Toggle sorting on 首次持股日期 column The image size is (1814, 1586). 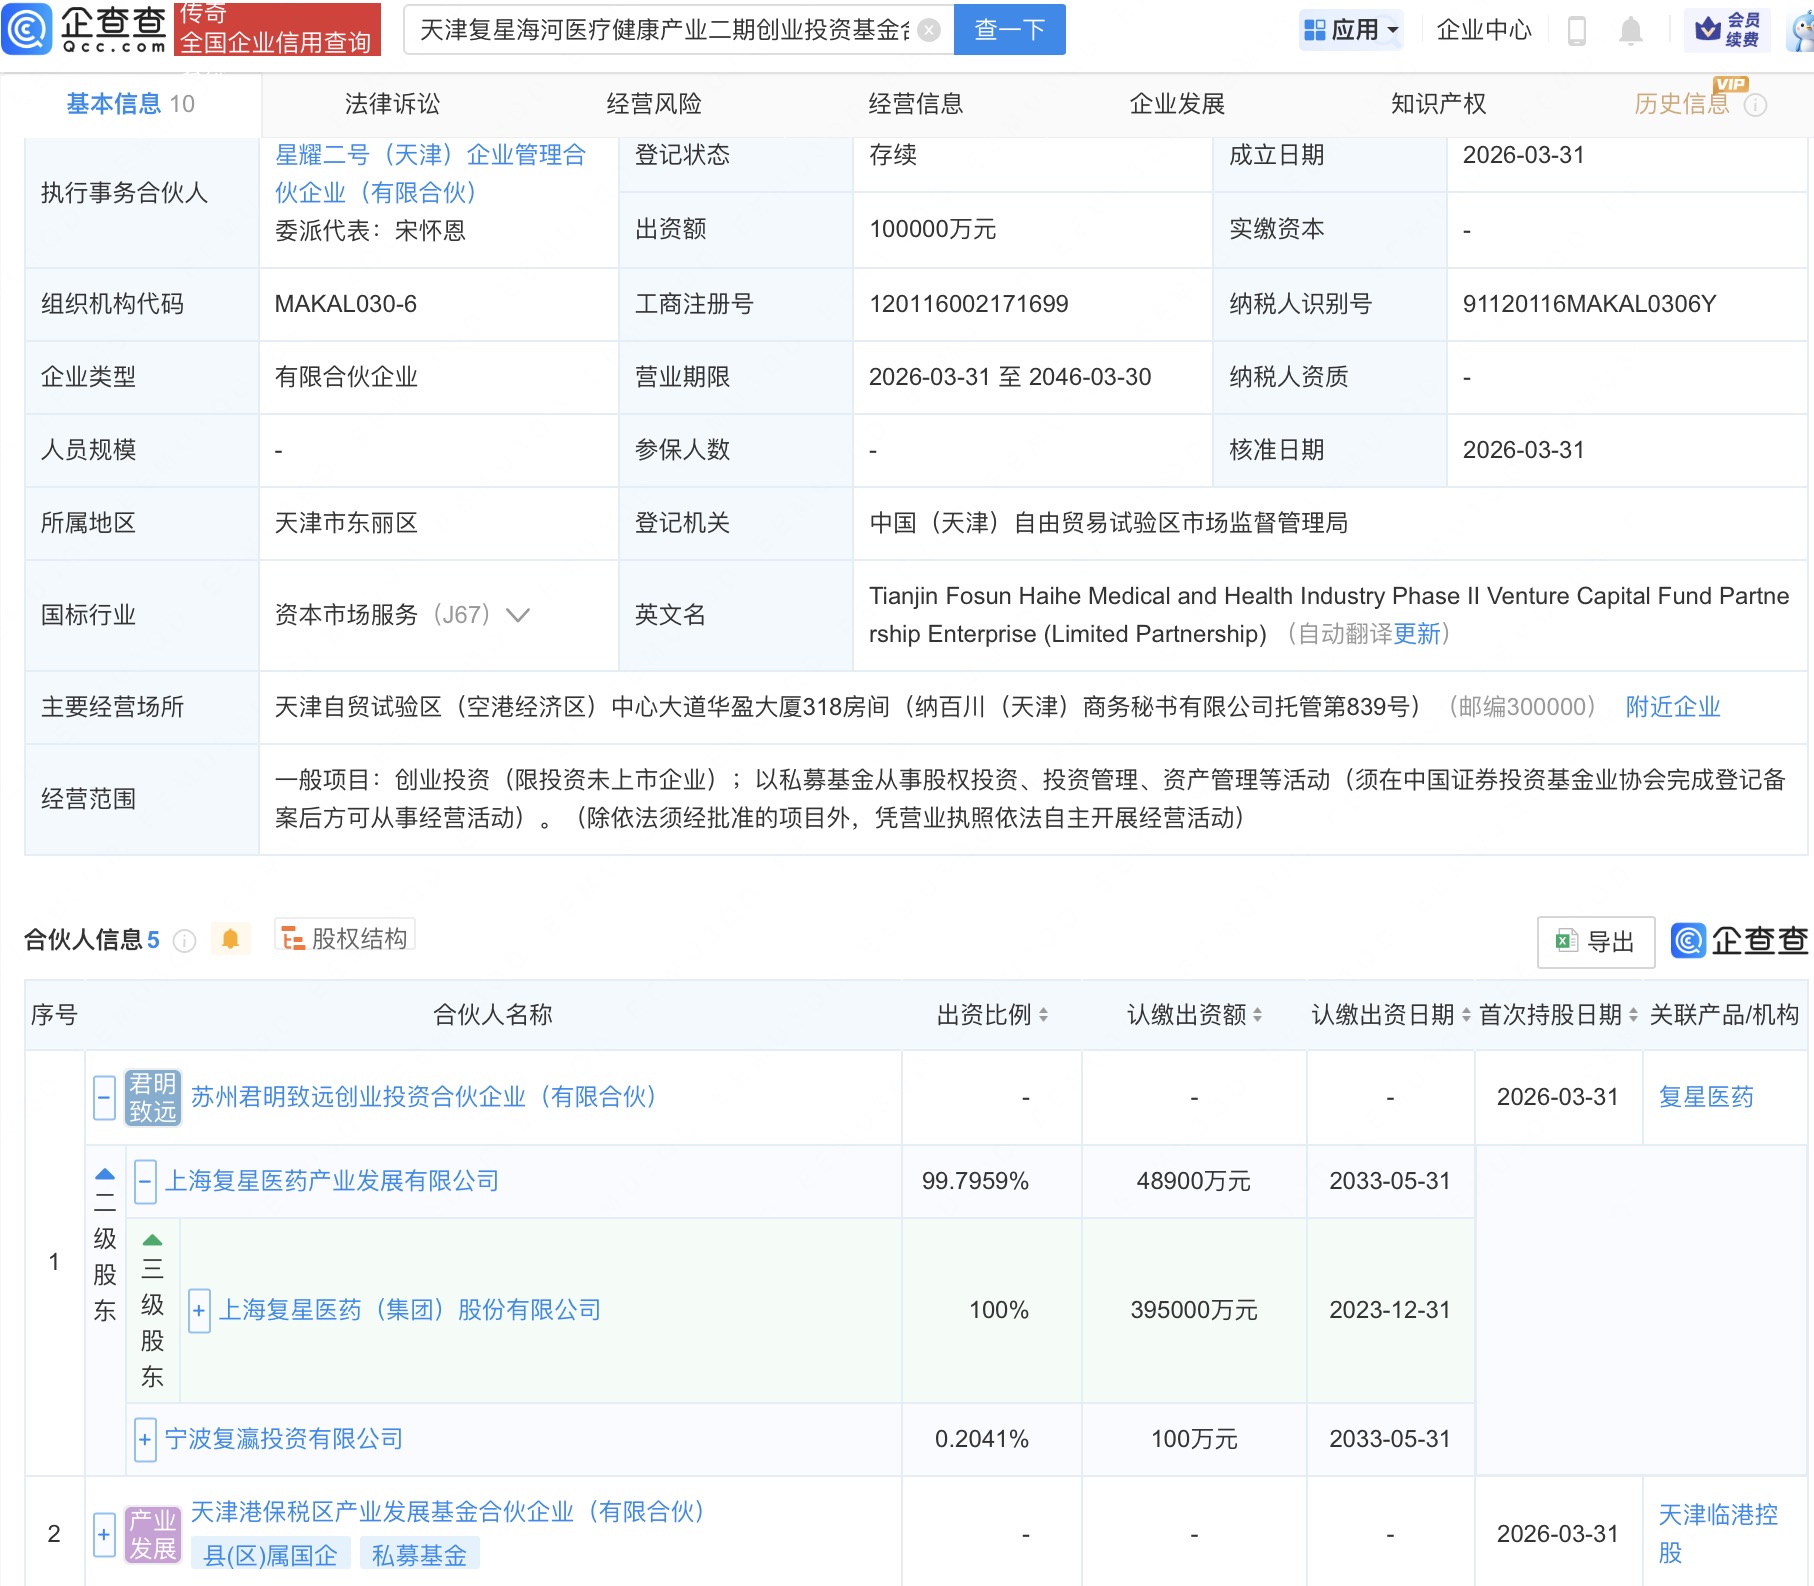1634,1015
